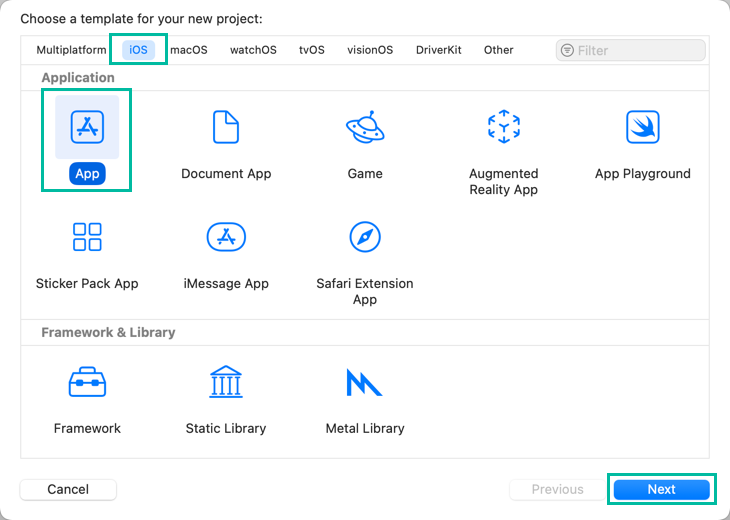This screenshot has width=730, height=520.
Task: Select the iMessage App template
Action: click(x=226, y=237)
